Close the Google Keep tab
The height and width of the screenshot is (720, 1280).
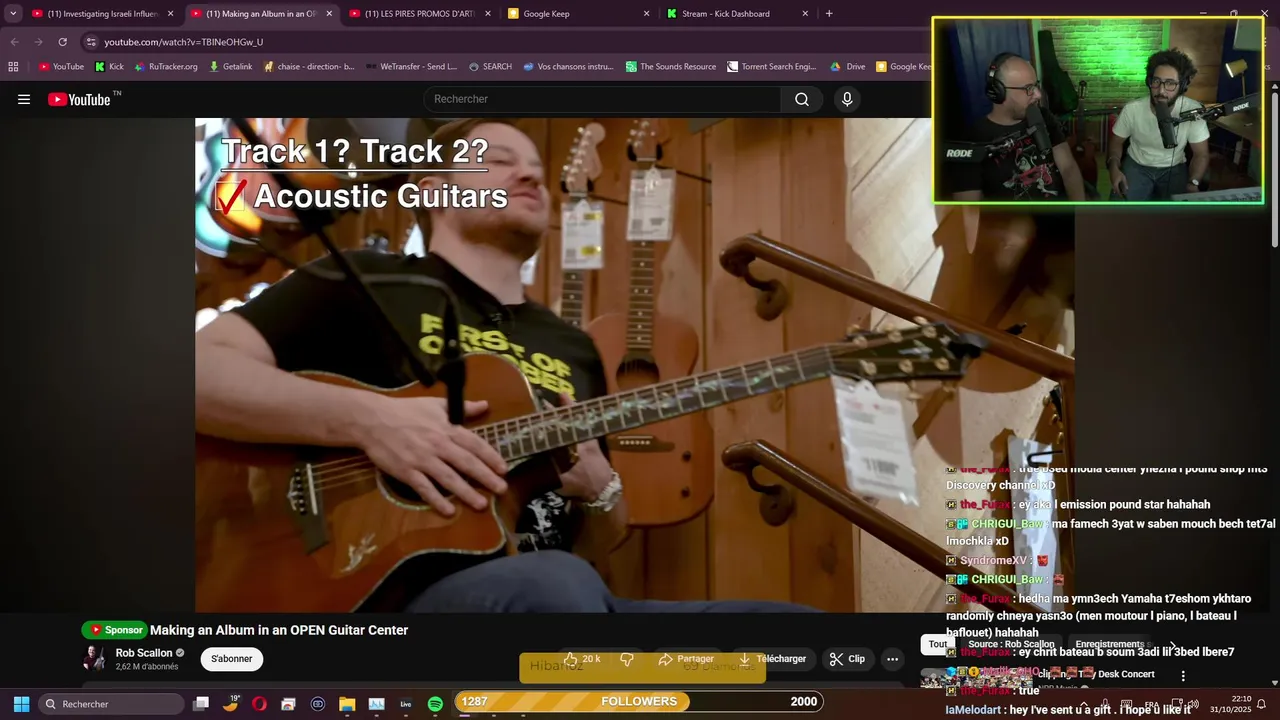click(x=646, y=14)
